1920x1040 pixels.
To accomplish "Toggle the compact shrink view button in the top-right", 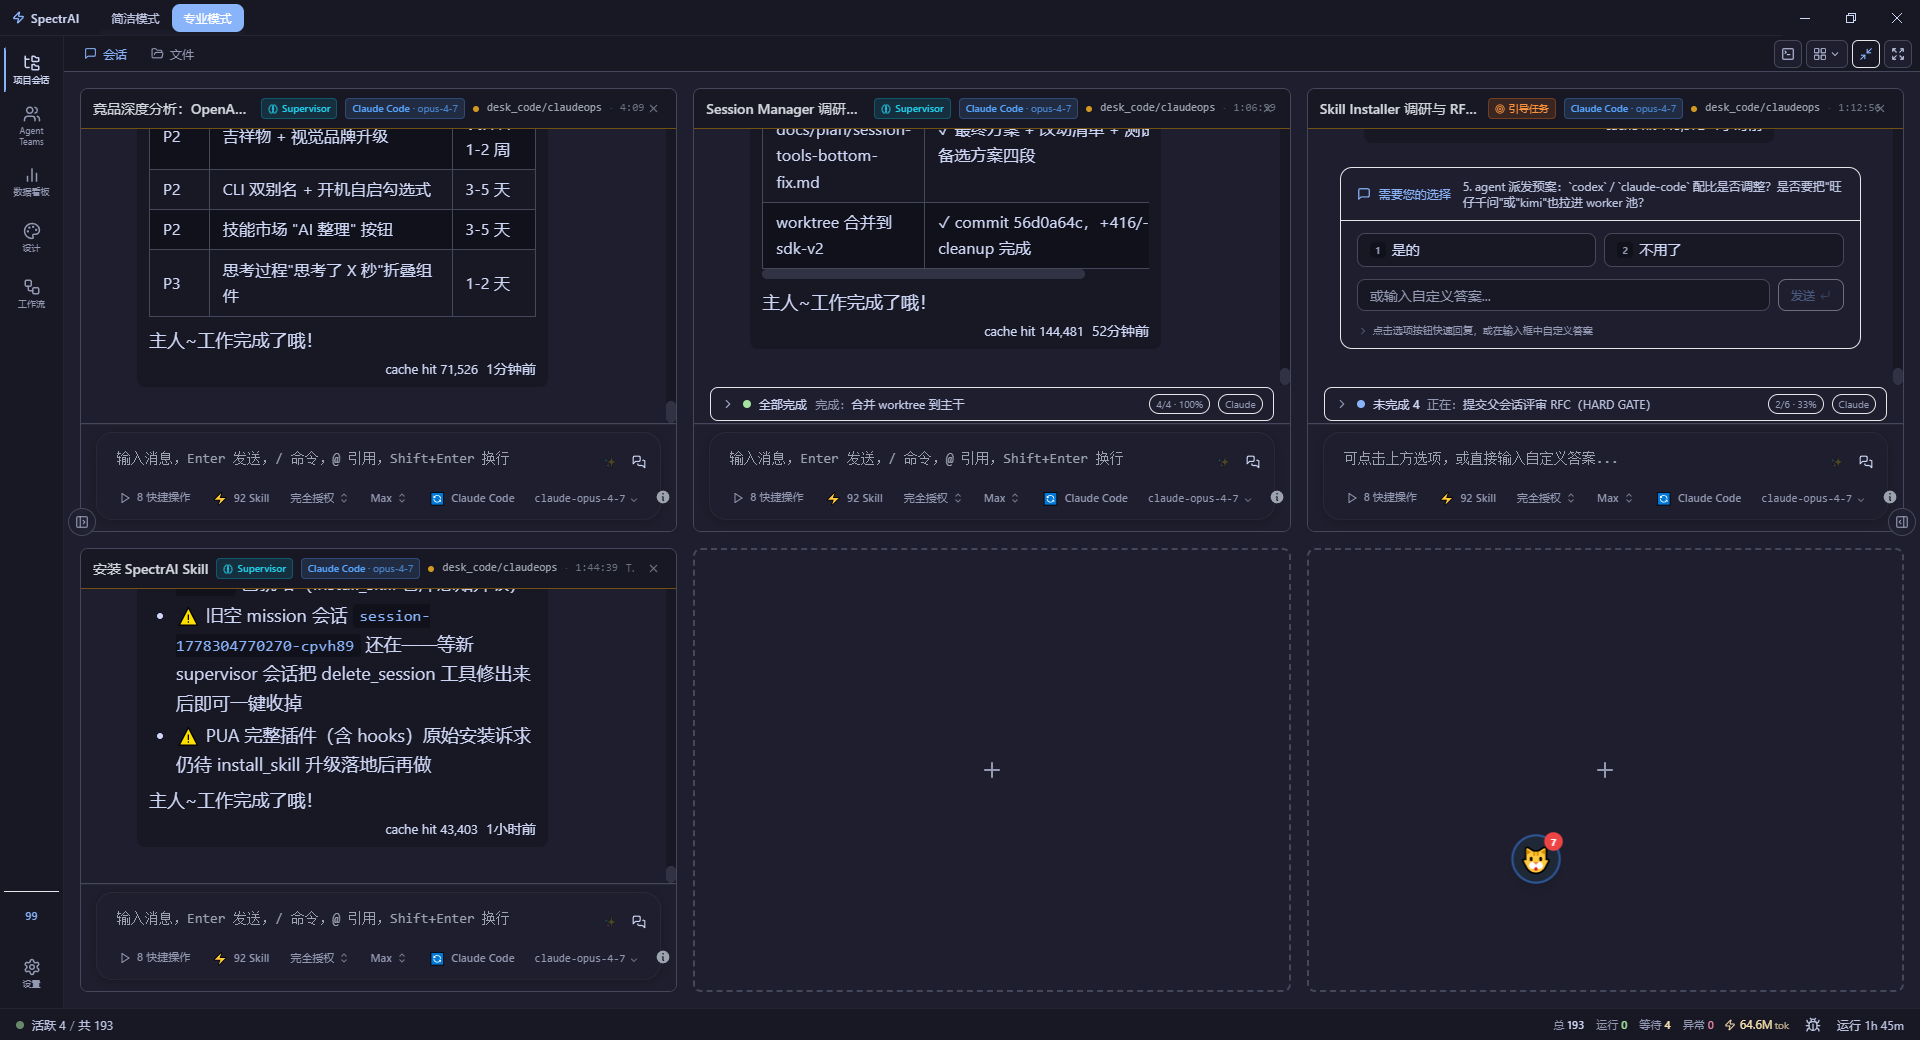I will click(x=1866, y=54).
